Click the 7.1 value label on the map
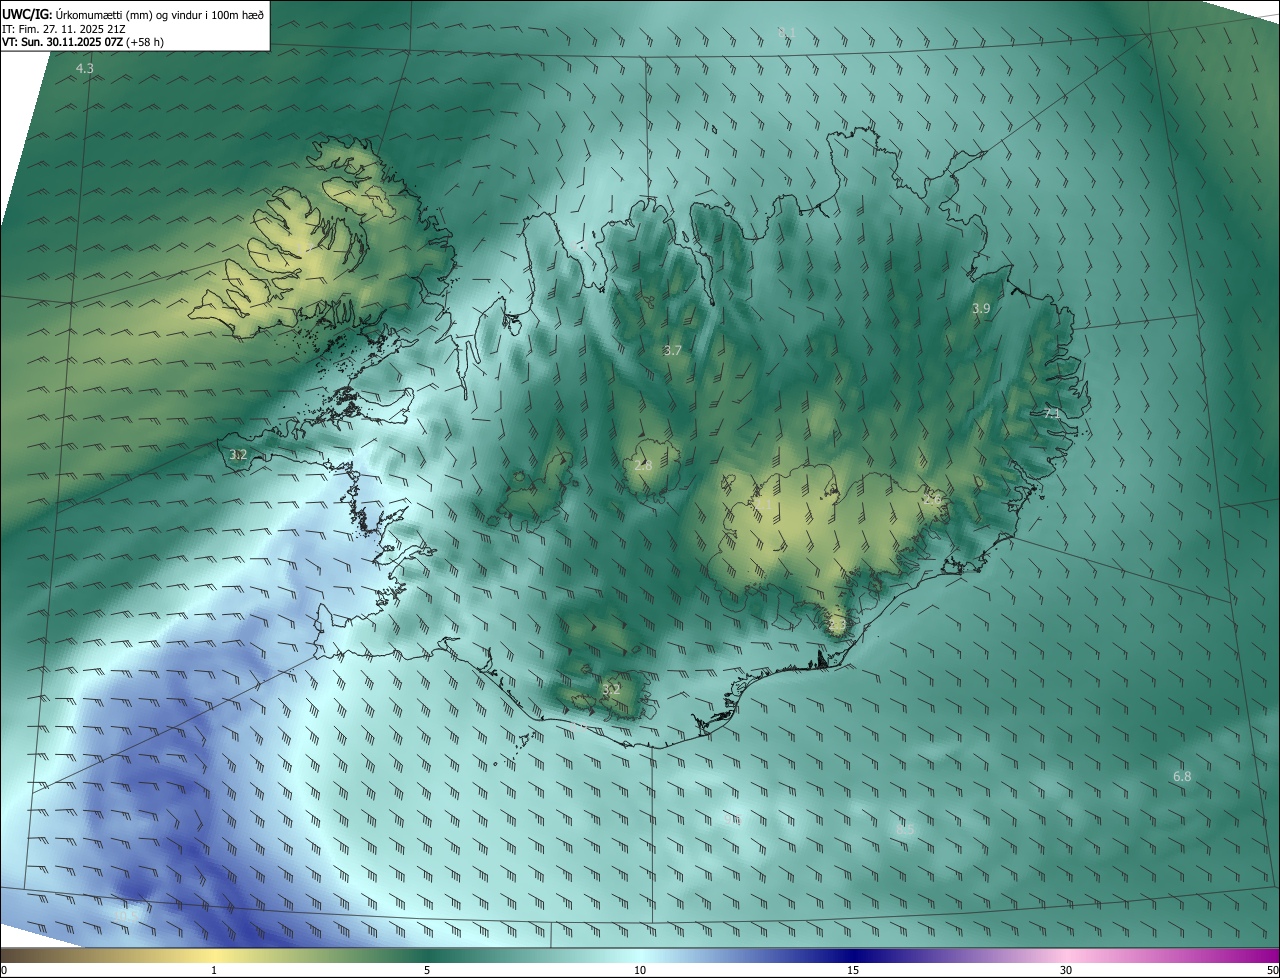1280x978 pixels. [1051, 413]
